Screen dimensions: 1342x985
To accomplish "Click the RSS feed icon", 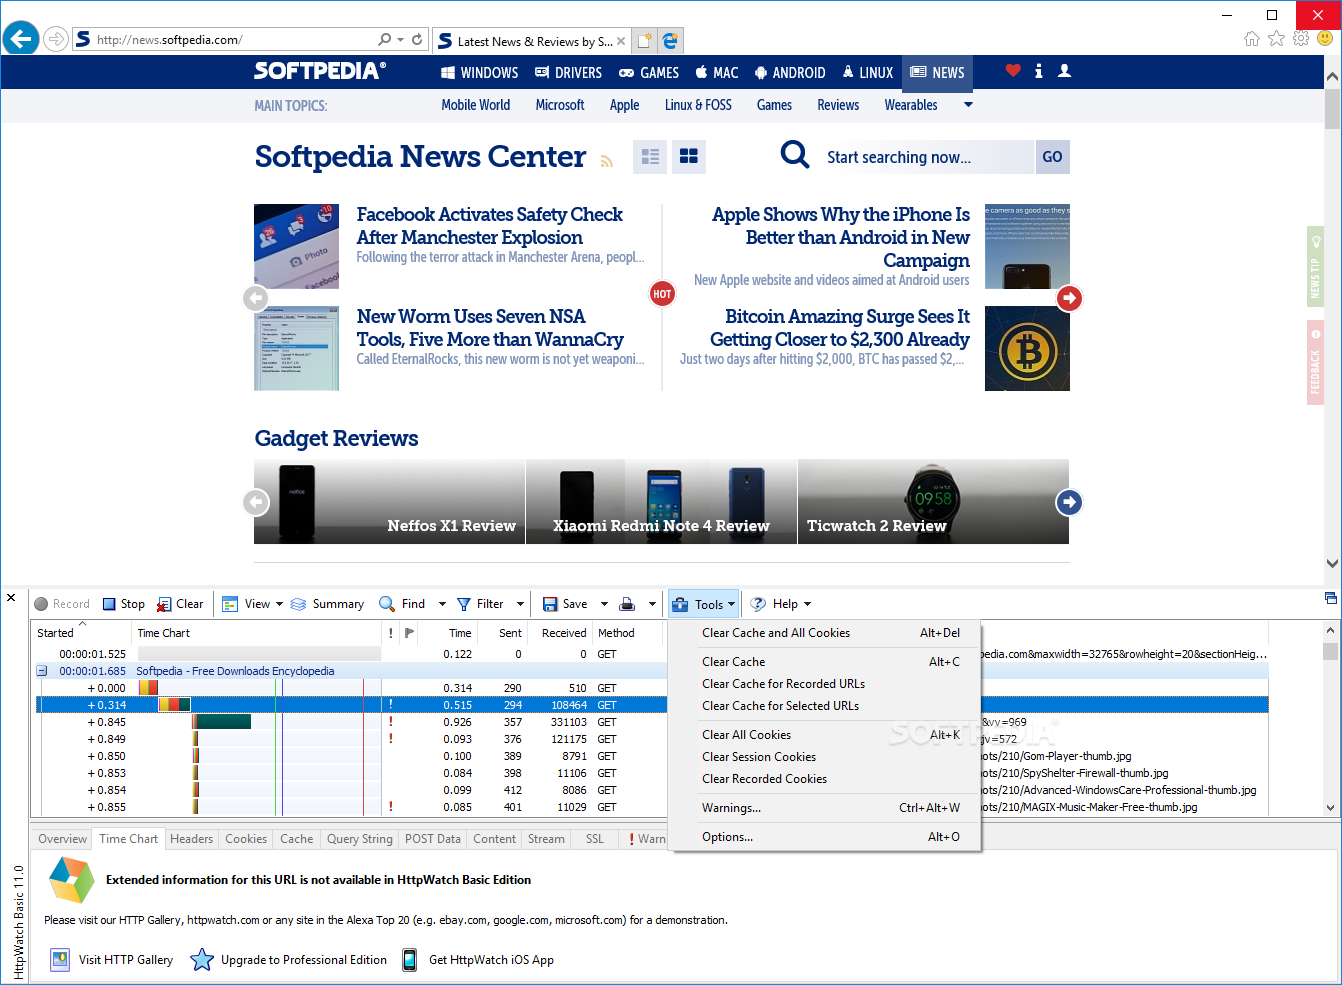I will coord(607,161).
